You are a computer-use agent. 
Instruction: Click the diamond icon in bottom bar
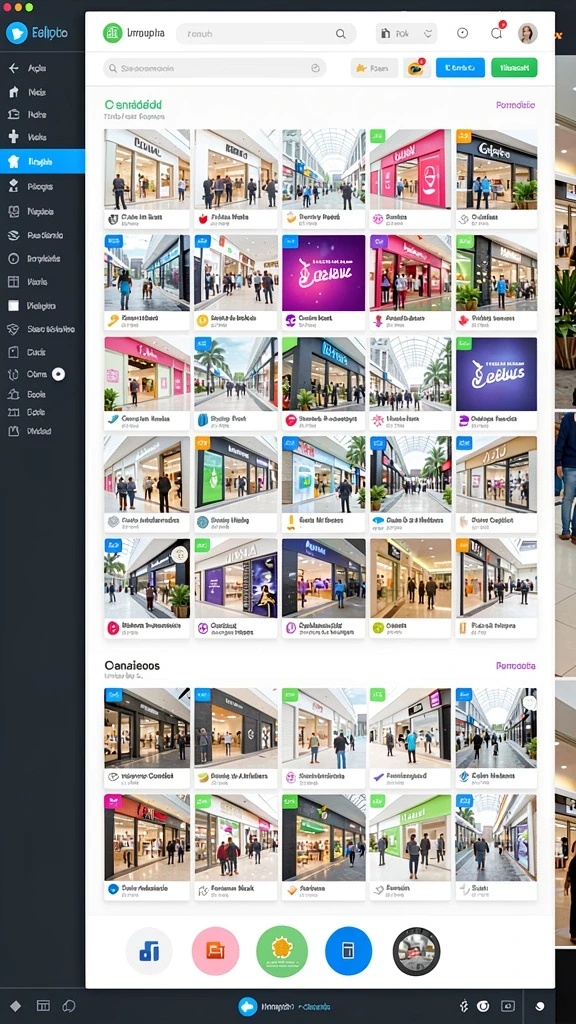tap(16, 1006)
